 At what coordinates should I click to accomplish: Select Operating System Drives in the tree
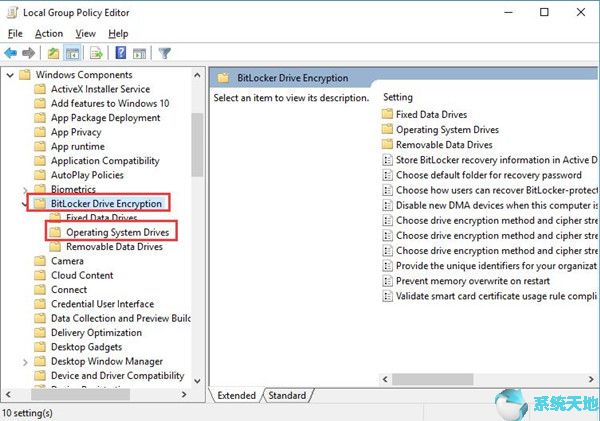(115, 232)
